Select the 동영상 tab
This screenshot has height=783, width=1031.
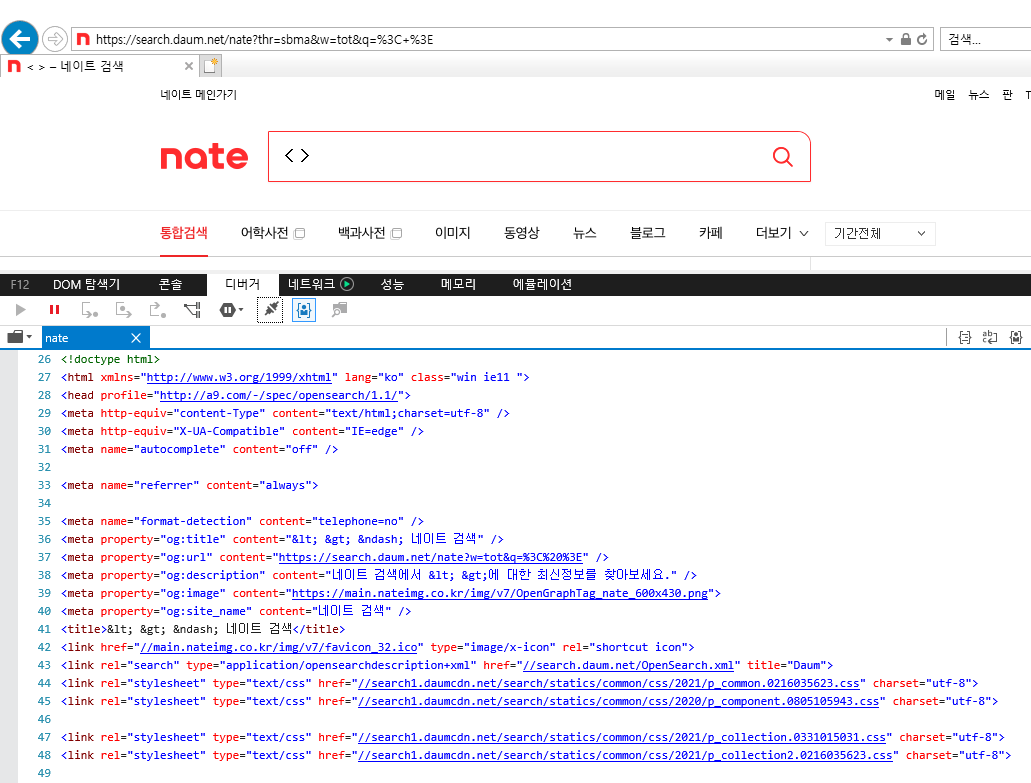point(521,233)
